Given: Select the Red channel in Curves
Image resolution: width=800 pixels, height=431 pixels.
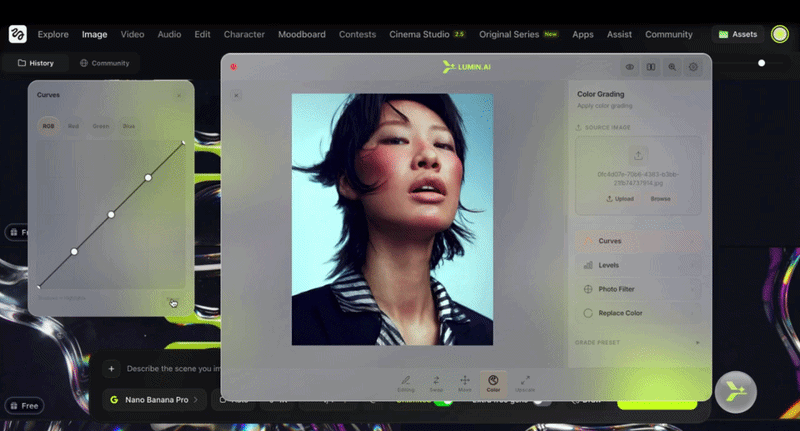Looking at the screenshot, I should [73, 126].
